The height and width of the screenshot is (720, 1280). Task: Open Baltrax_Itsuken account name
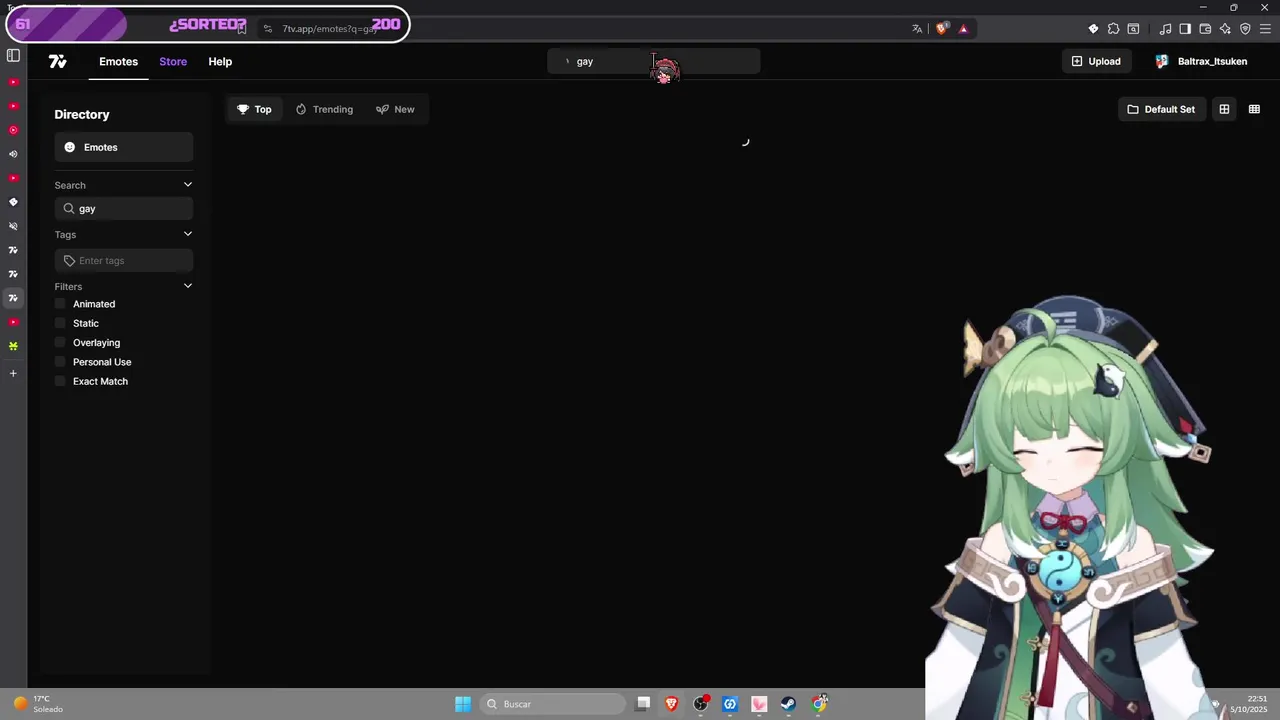point(1212,62)
